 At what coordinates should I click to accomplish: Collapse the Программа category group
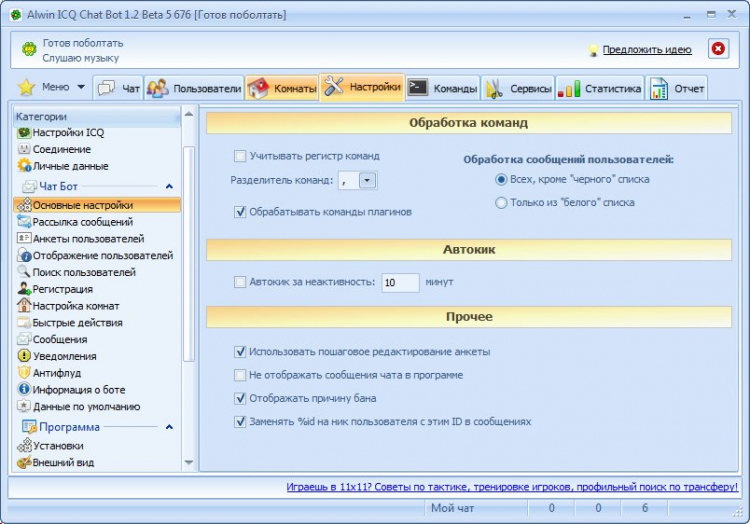[x=169, y=427]
